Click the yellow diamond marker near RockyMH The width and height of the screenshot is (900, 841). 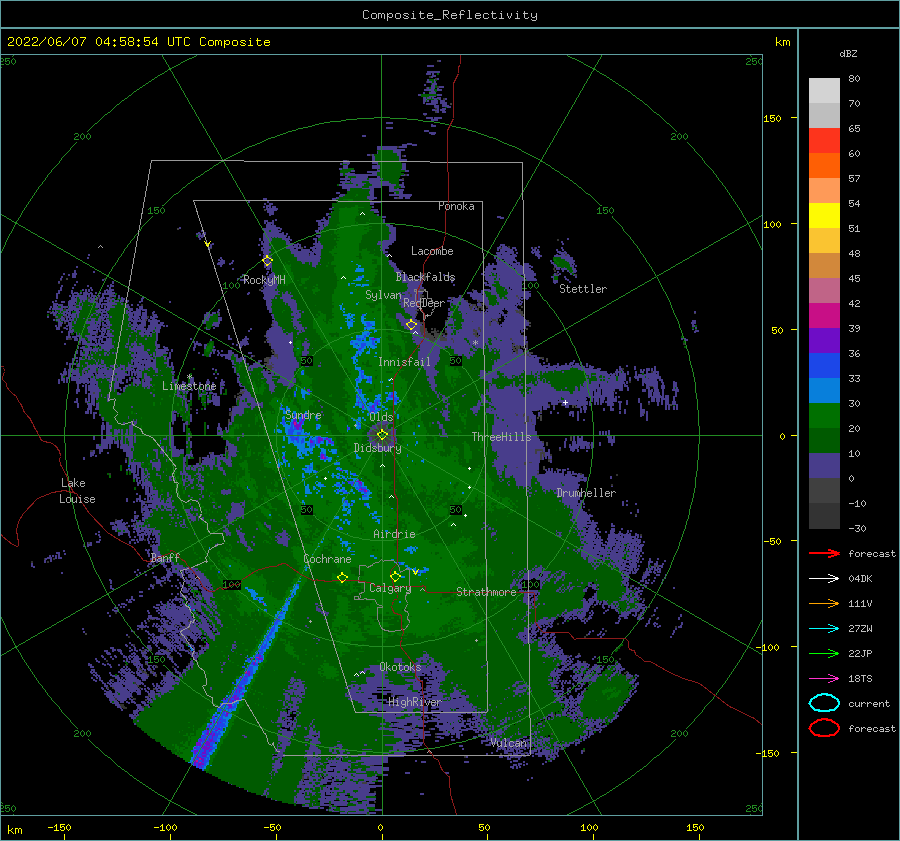pyautogui.click(x=267, y=261)
